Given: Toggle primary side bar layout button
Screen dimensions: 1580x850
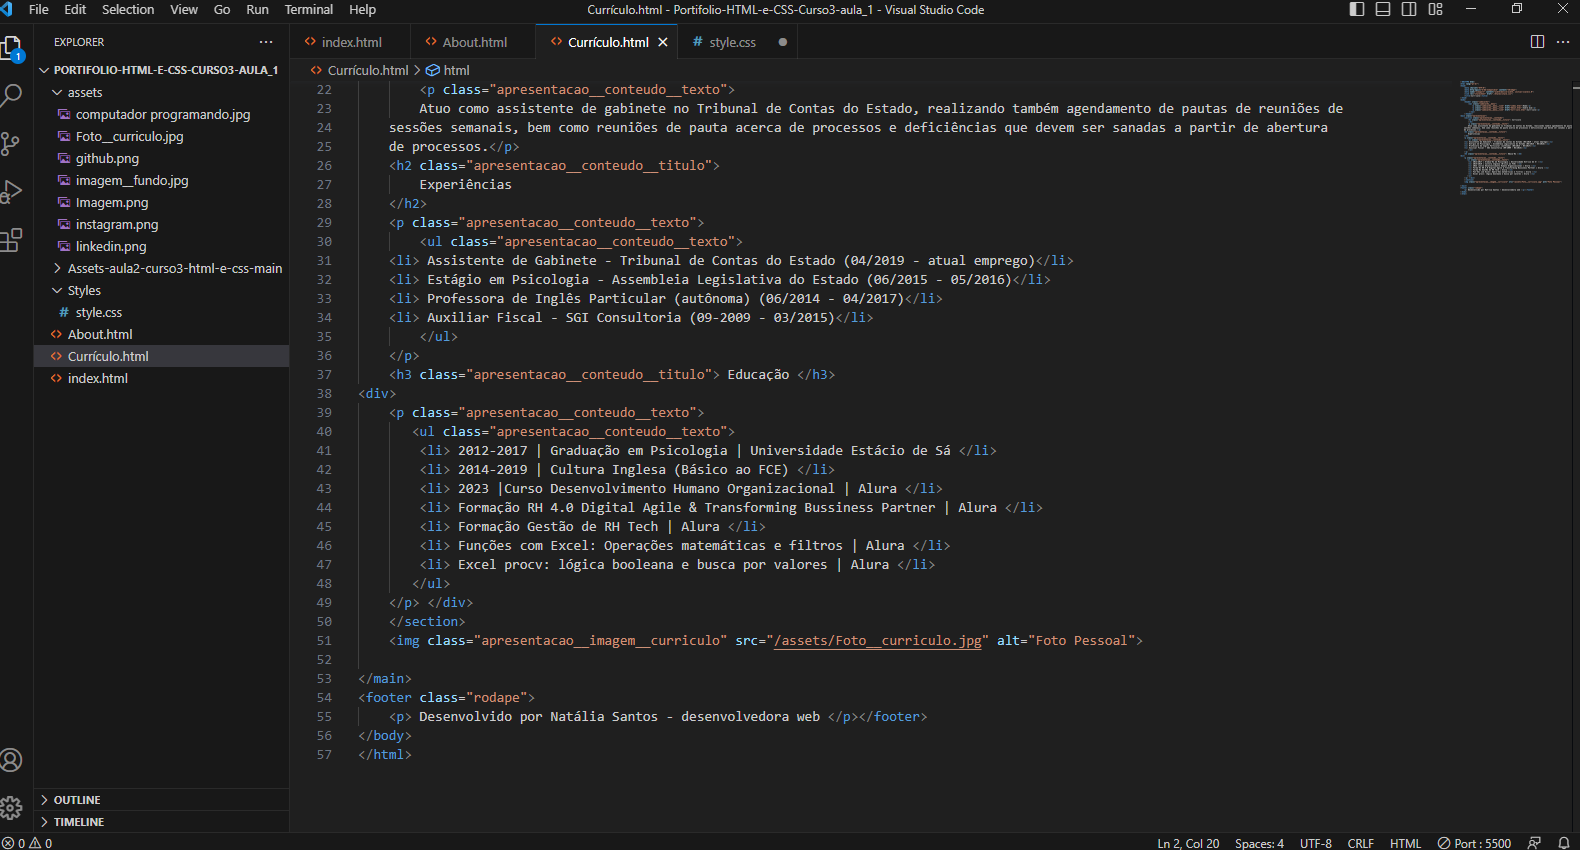Looking at the screenshot, I should pos(1357,9).
